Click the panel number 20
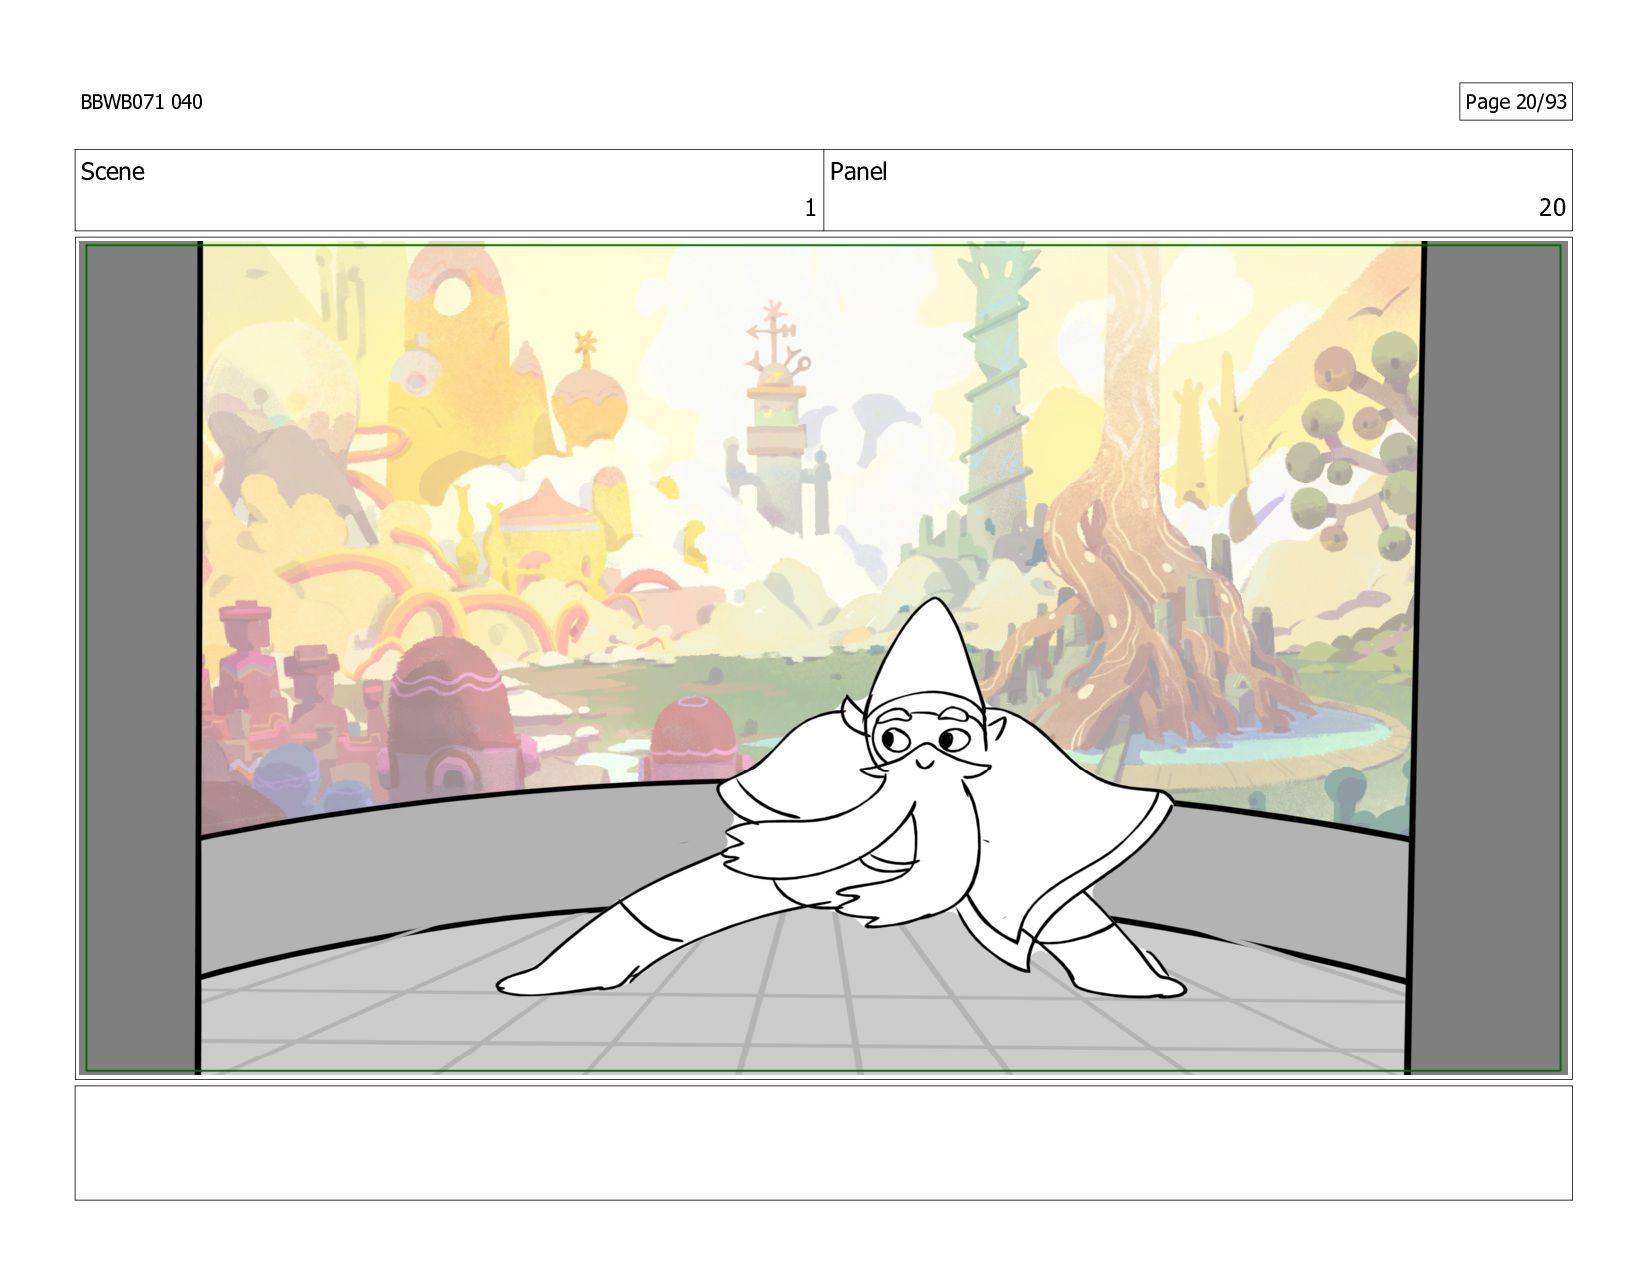Screen dimensions: 1650x1275 [1552, 208]
